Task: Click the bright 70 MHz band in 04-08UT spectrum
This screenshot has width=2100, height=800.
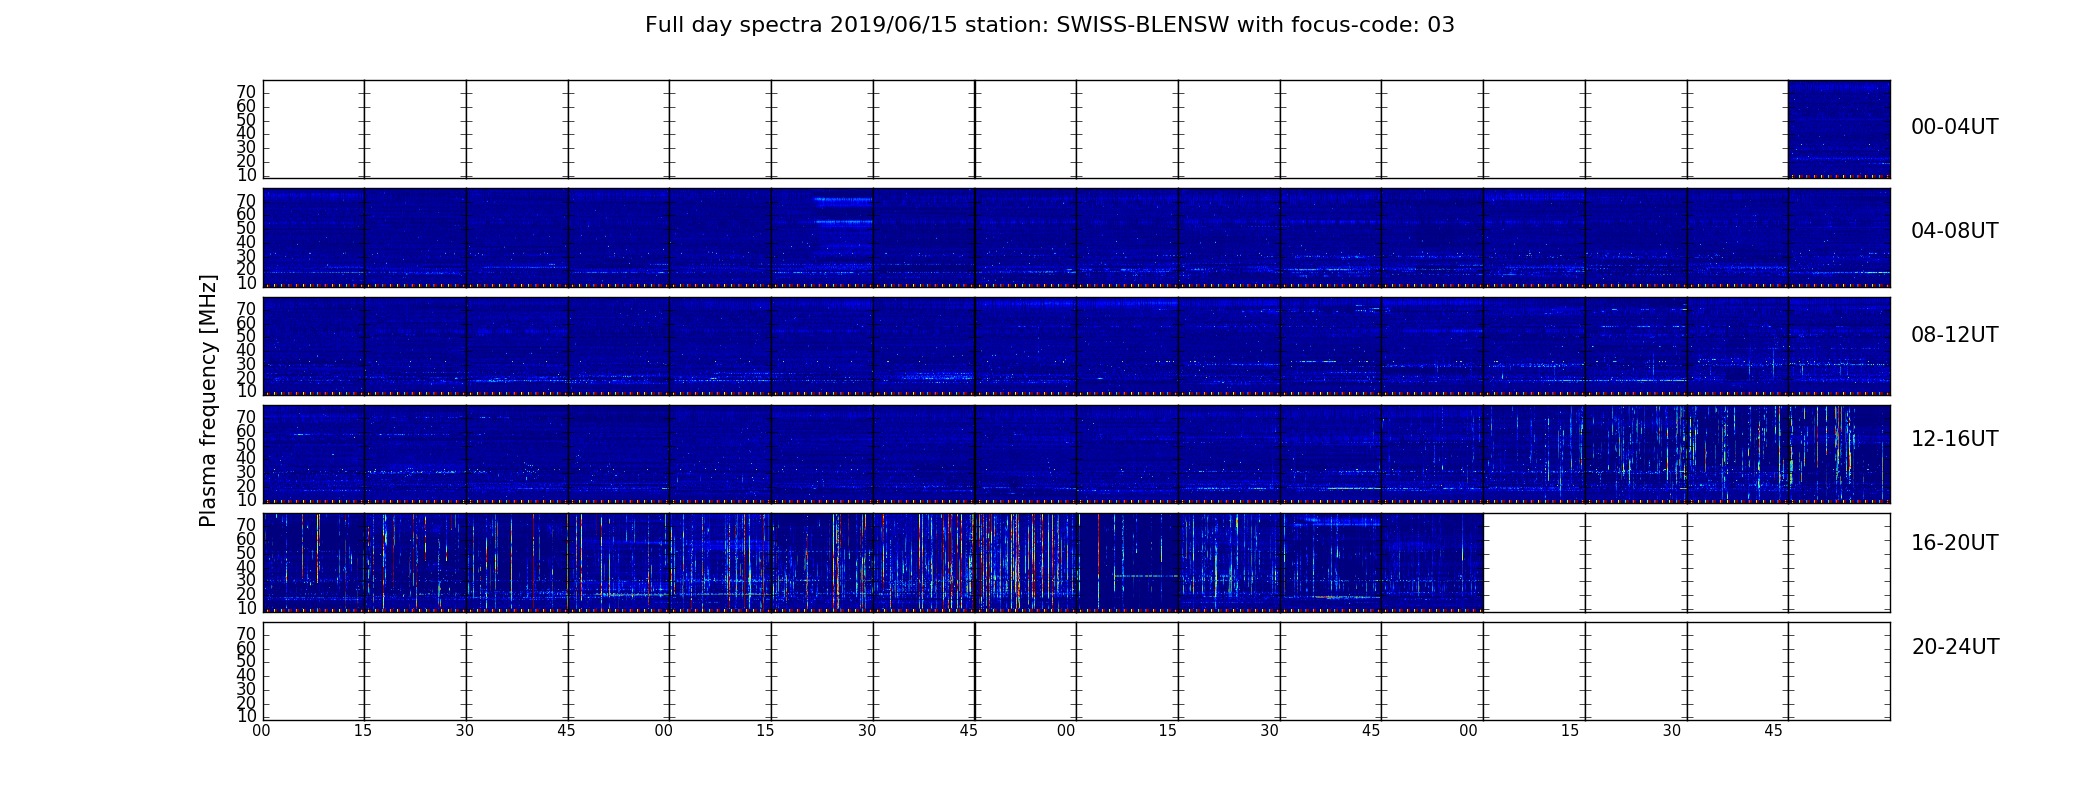Action: click(x=843, y=200)
